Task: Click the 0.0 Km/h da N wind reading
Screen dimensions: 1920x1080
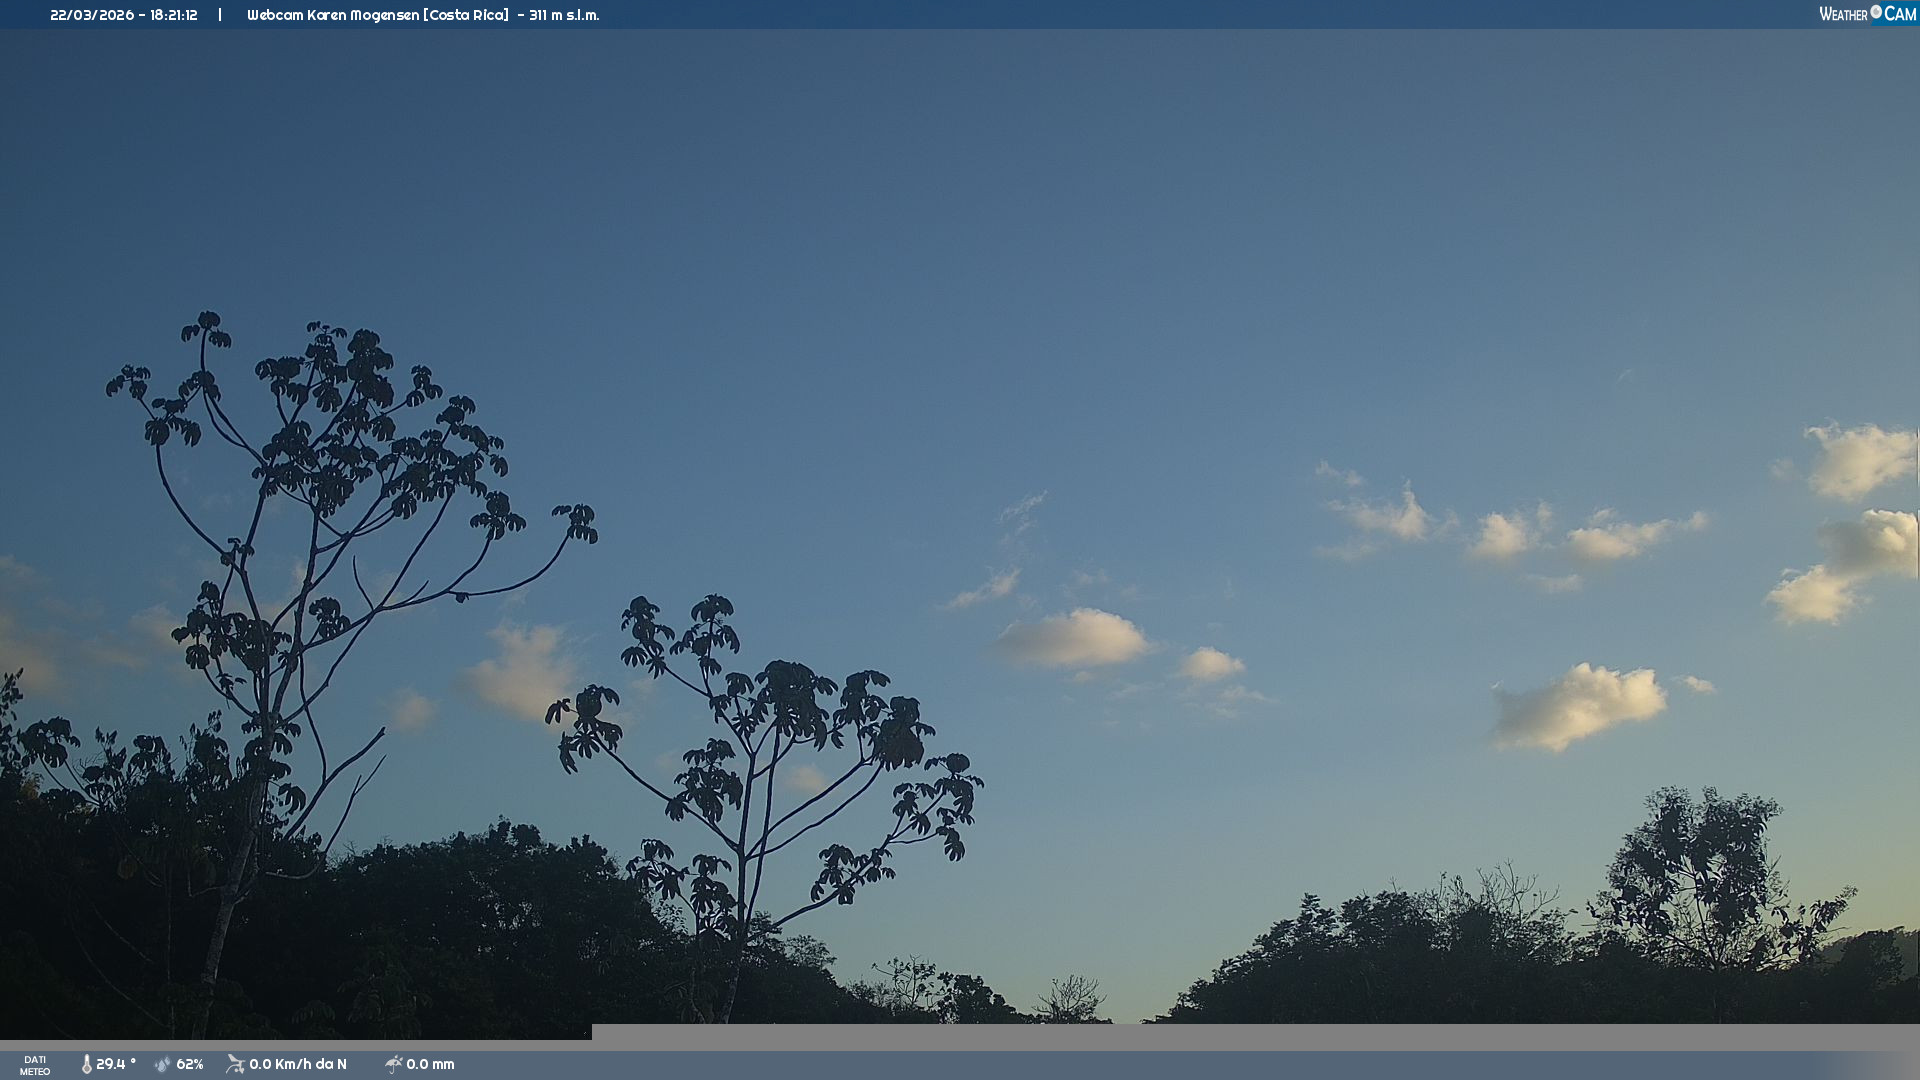Action: pyautogui.click(x=298, y=1064)
